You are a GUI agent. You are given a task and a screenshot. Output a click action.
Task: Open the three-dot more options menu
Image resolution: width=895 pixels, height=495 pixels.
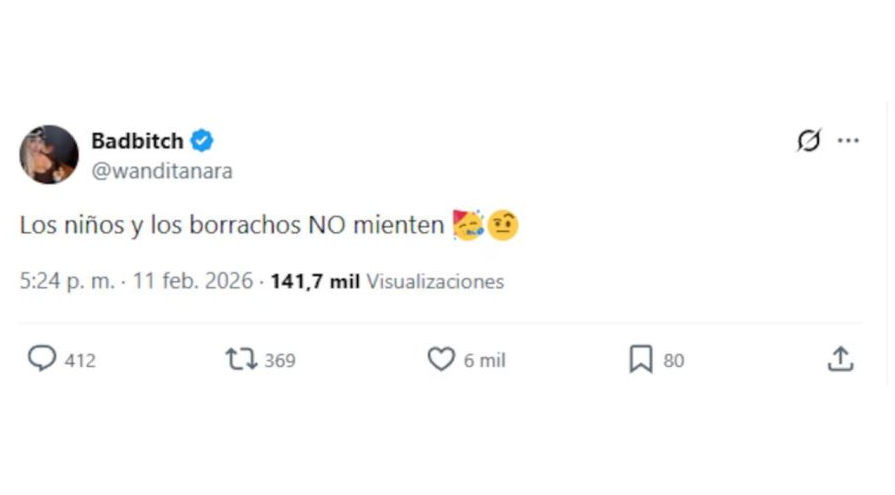(x=848, y=141)
